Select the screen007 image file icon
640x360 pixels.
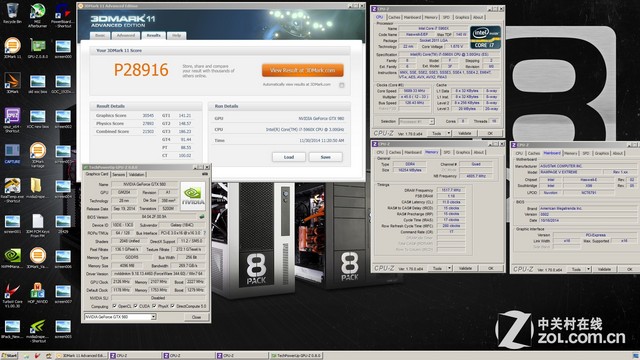pyautogui.click(x=63, y=294)
